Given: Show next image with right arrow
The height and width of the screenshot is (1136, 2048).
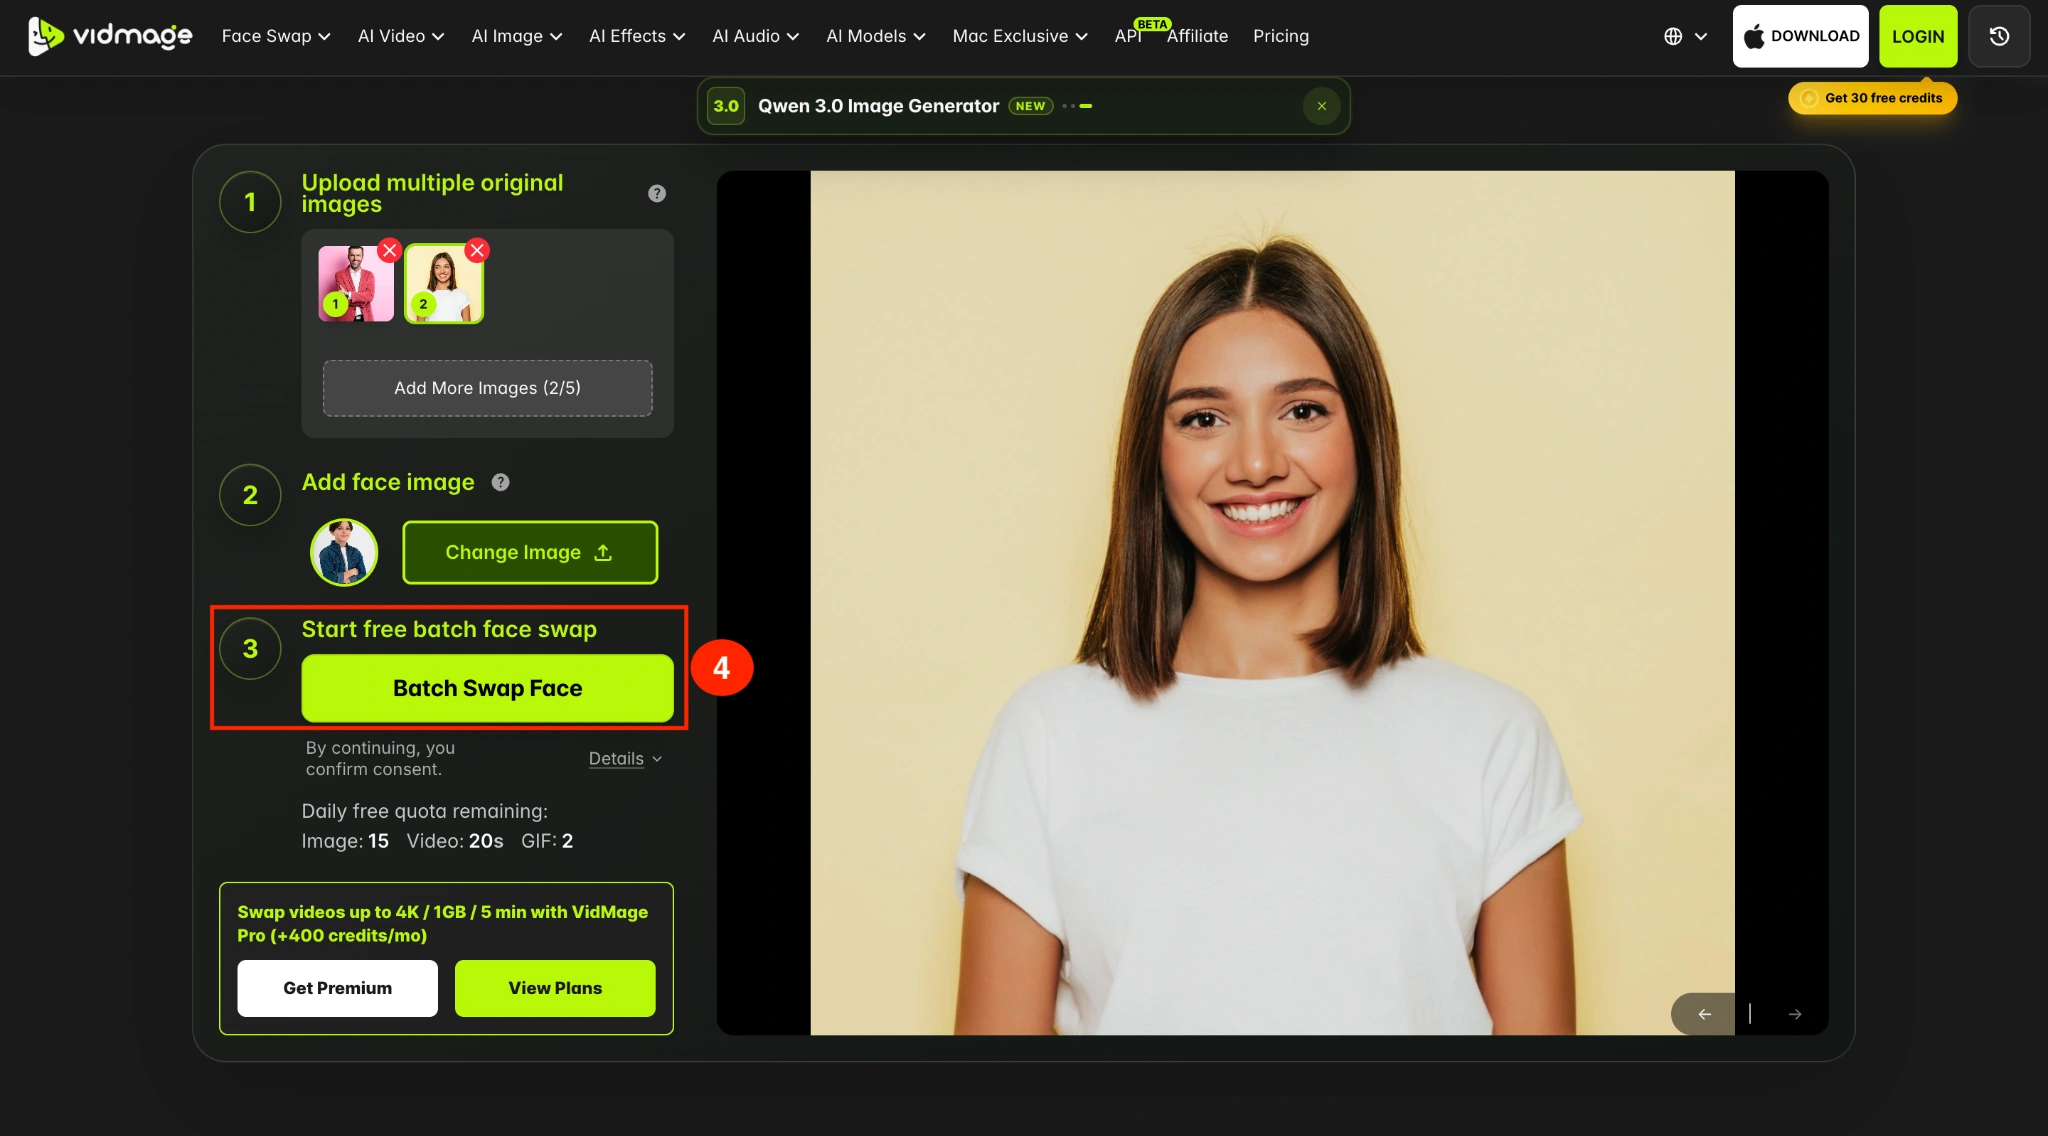Looking at the screenshot, I should [1795, 1014].
